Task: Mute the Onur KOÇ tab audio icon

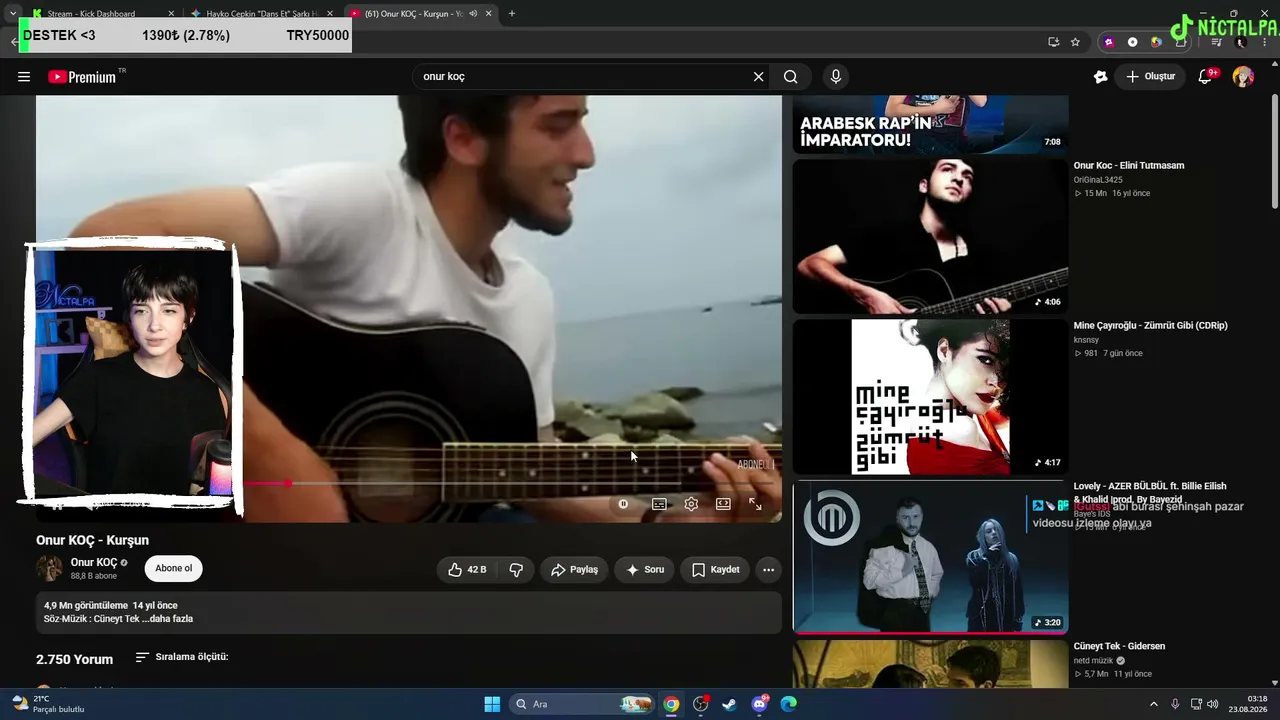Action: [474, 14]
